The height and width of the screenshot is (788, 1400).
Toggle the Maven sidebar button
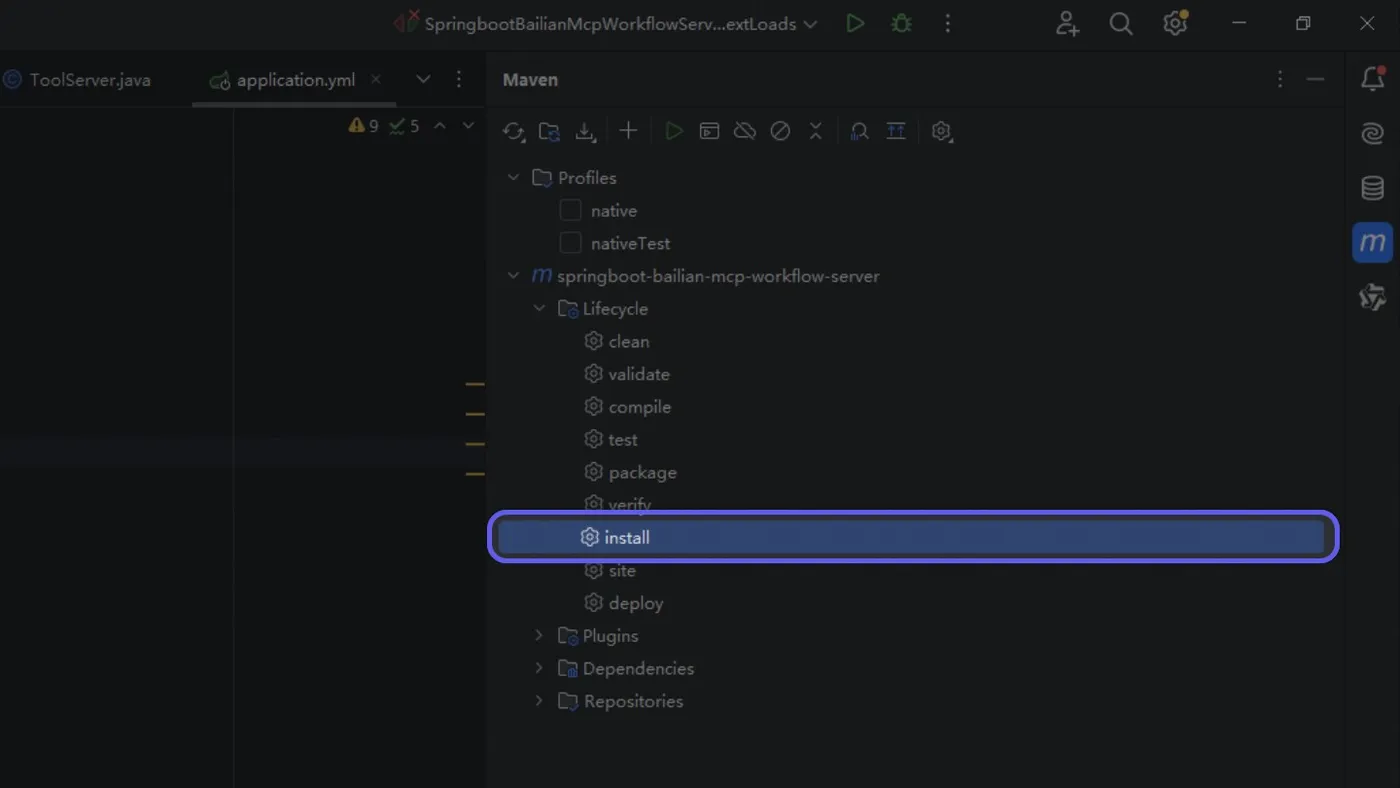point(1373,242)
